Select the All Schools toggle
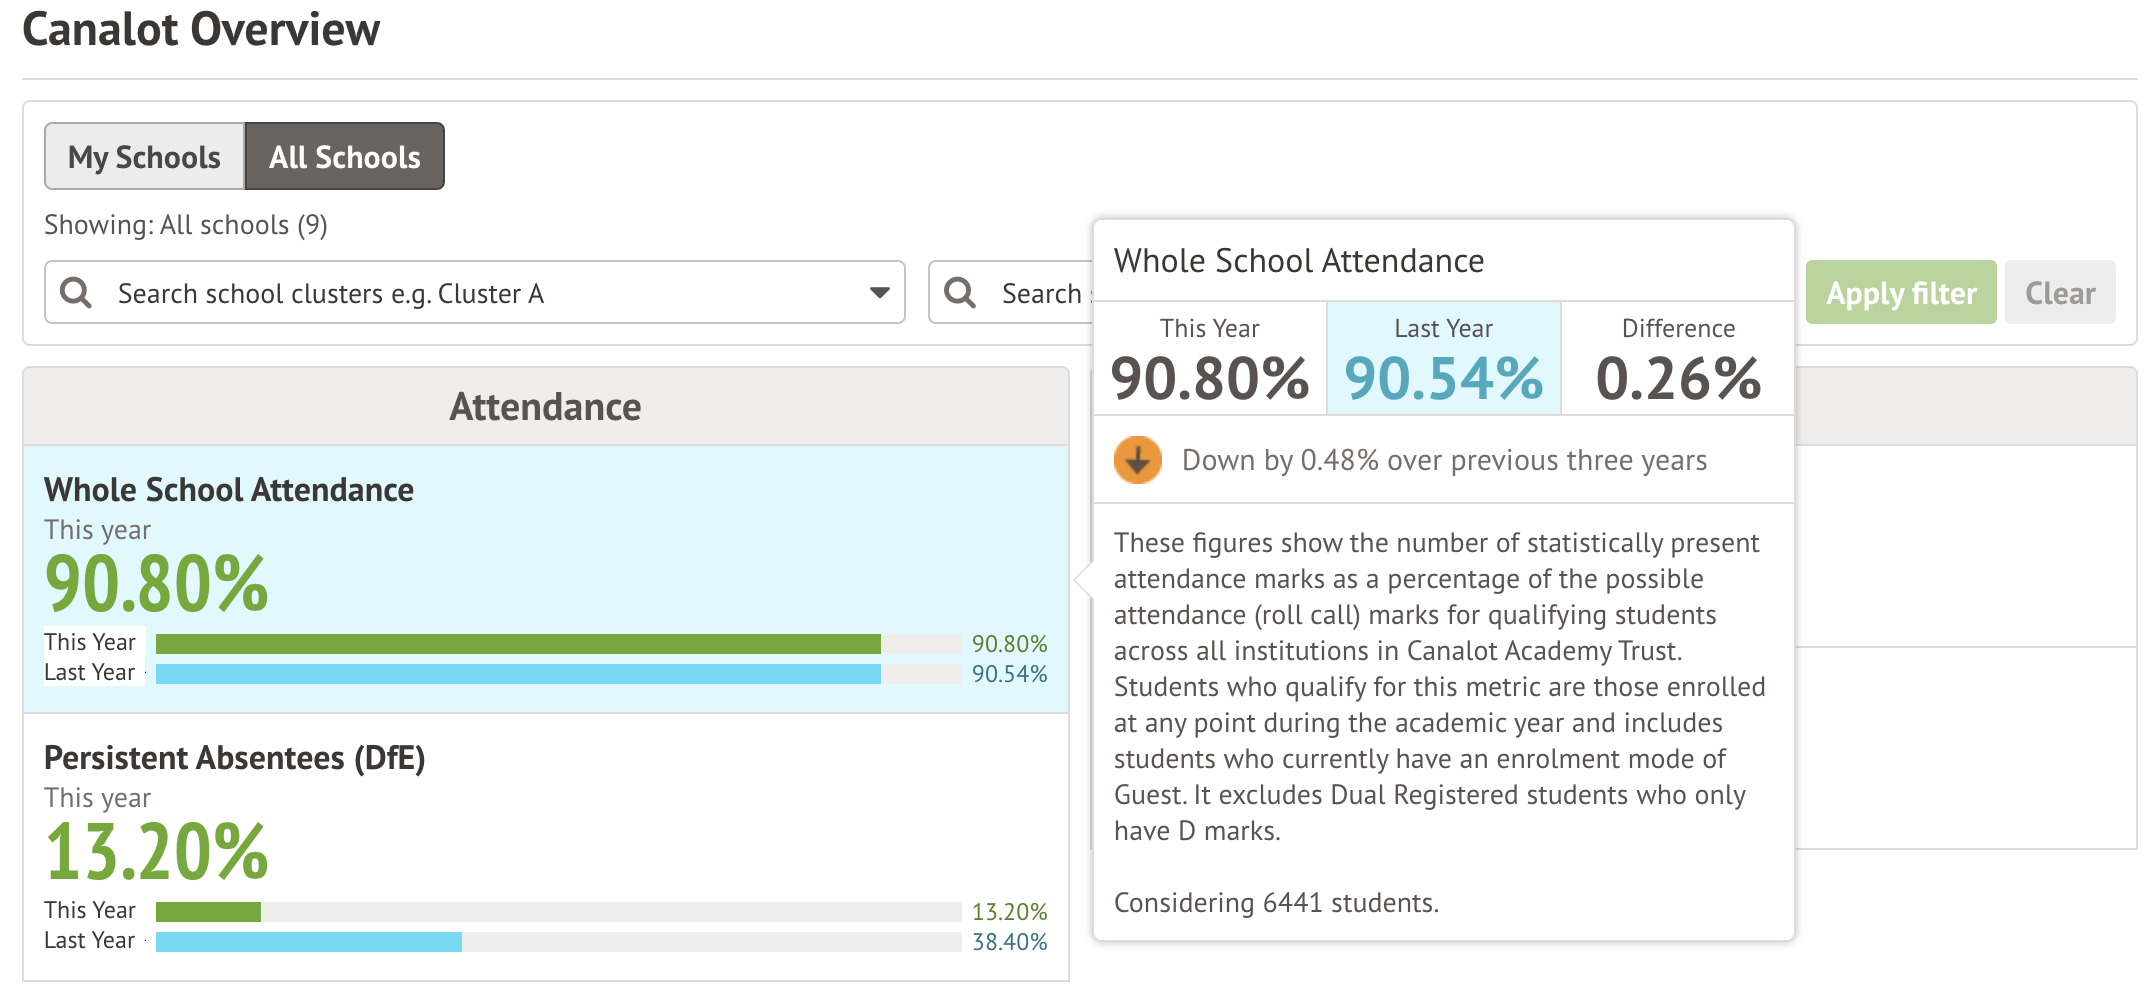Screen dimensions: 2150x988 tap(344, 157)
